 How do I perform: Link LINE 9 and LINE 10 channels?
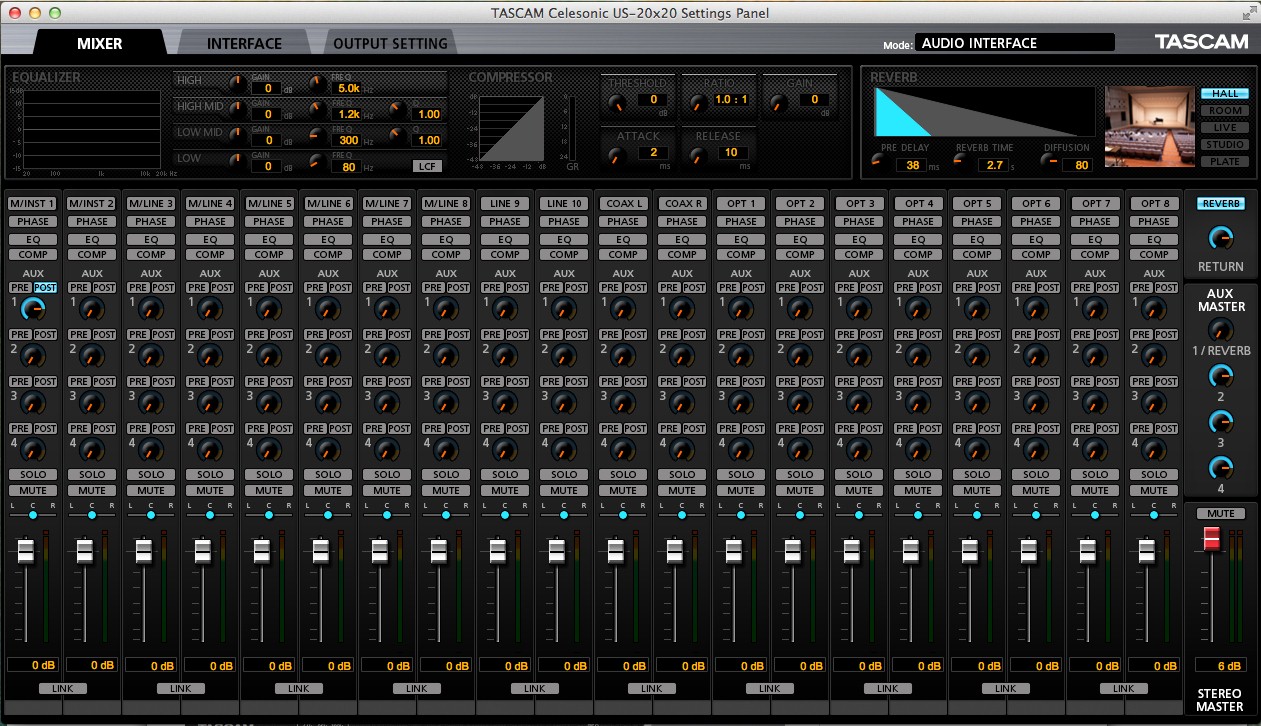pyautogui.click(x=534, y=688)
